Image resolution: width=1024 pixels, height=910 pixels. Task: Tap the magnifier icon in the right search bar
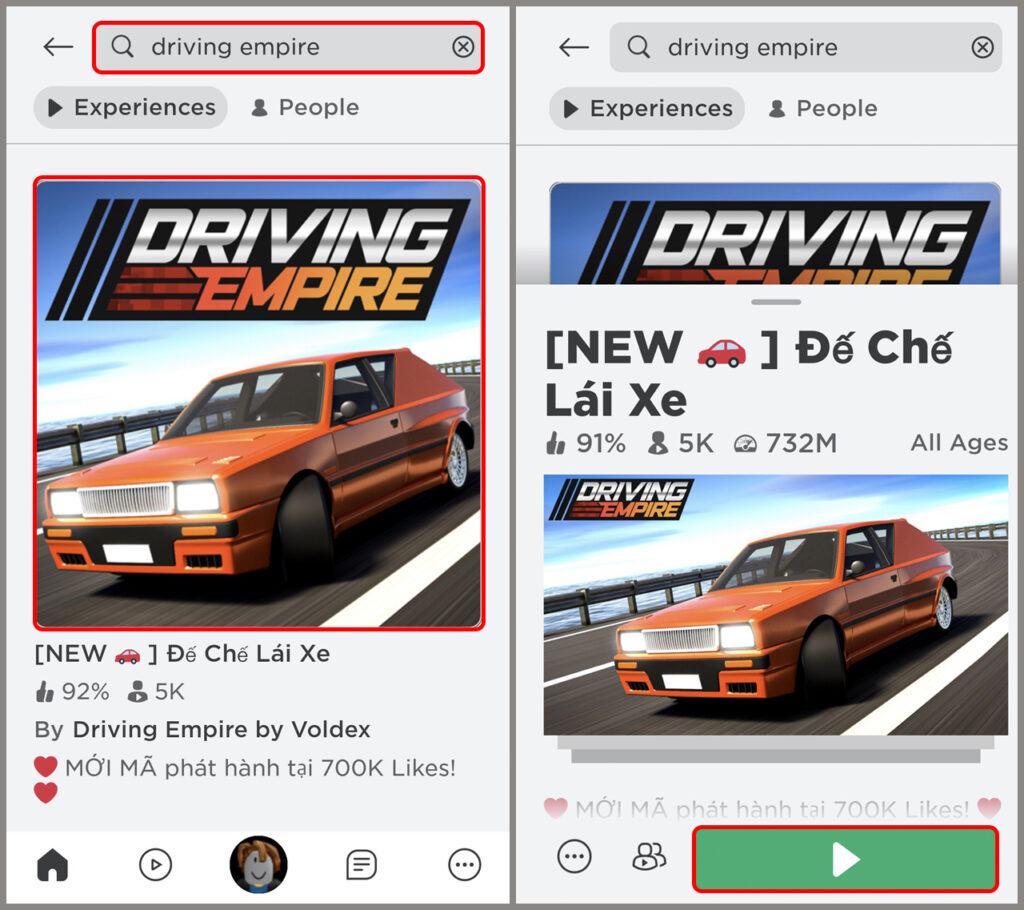(x=638, y=47)
